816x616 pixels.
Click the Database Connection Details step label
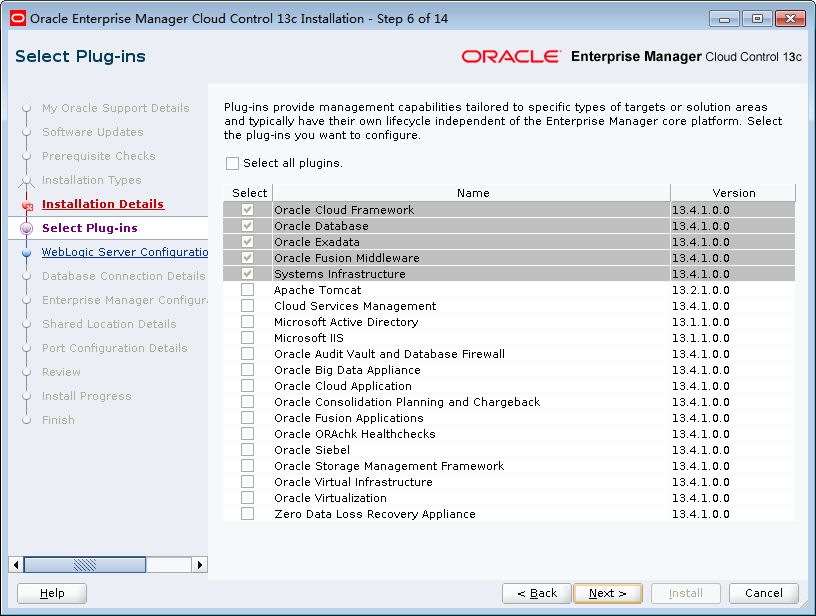(x=124, y=276)
